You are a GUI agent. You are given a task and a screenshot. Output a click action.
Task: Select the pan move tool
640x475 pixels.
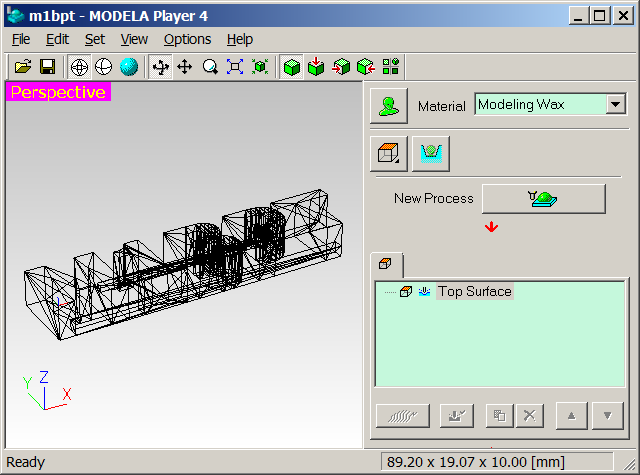(x=185, y=67)
